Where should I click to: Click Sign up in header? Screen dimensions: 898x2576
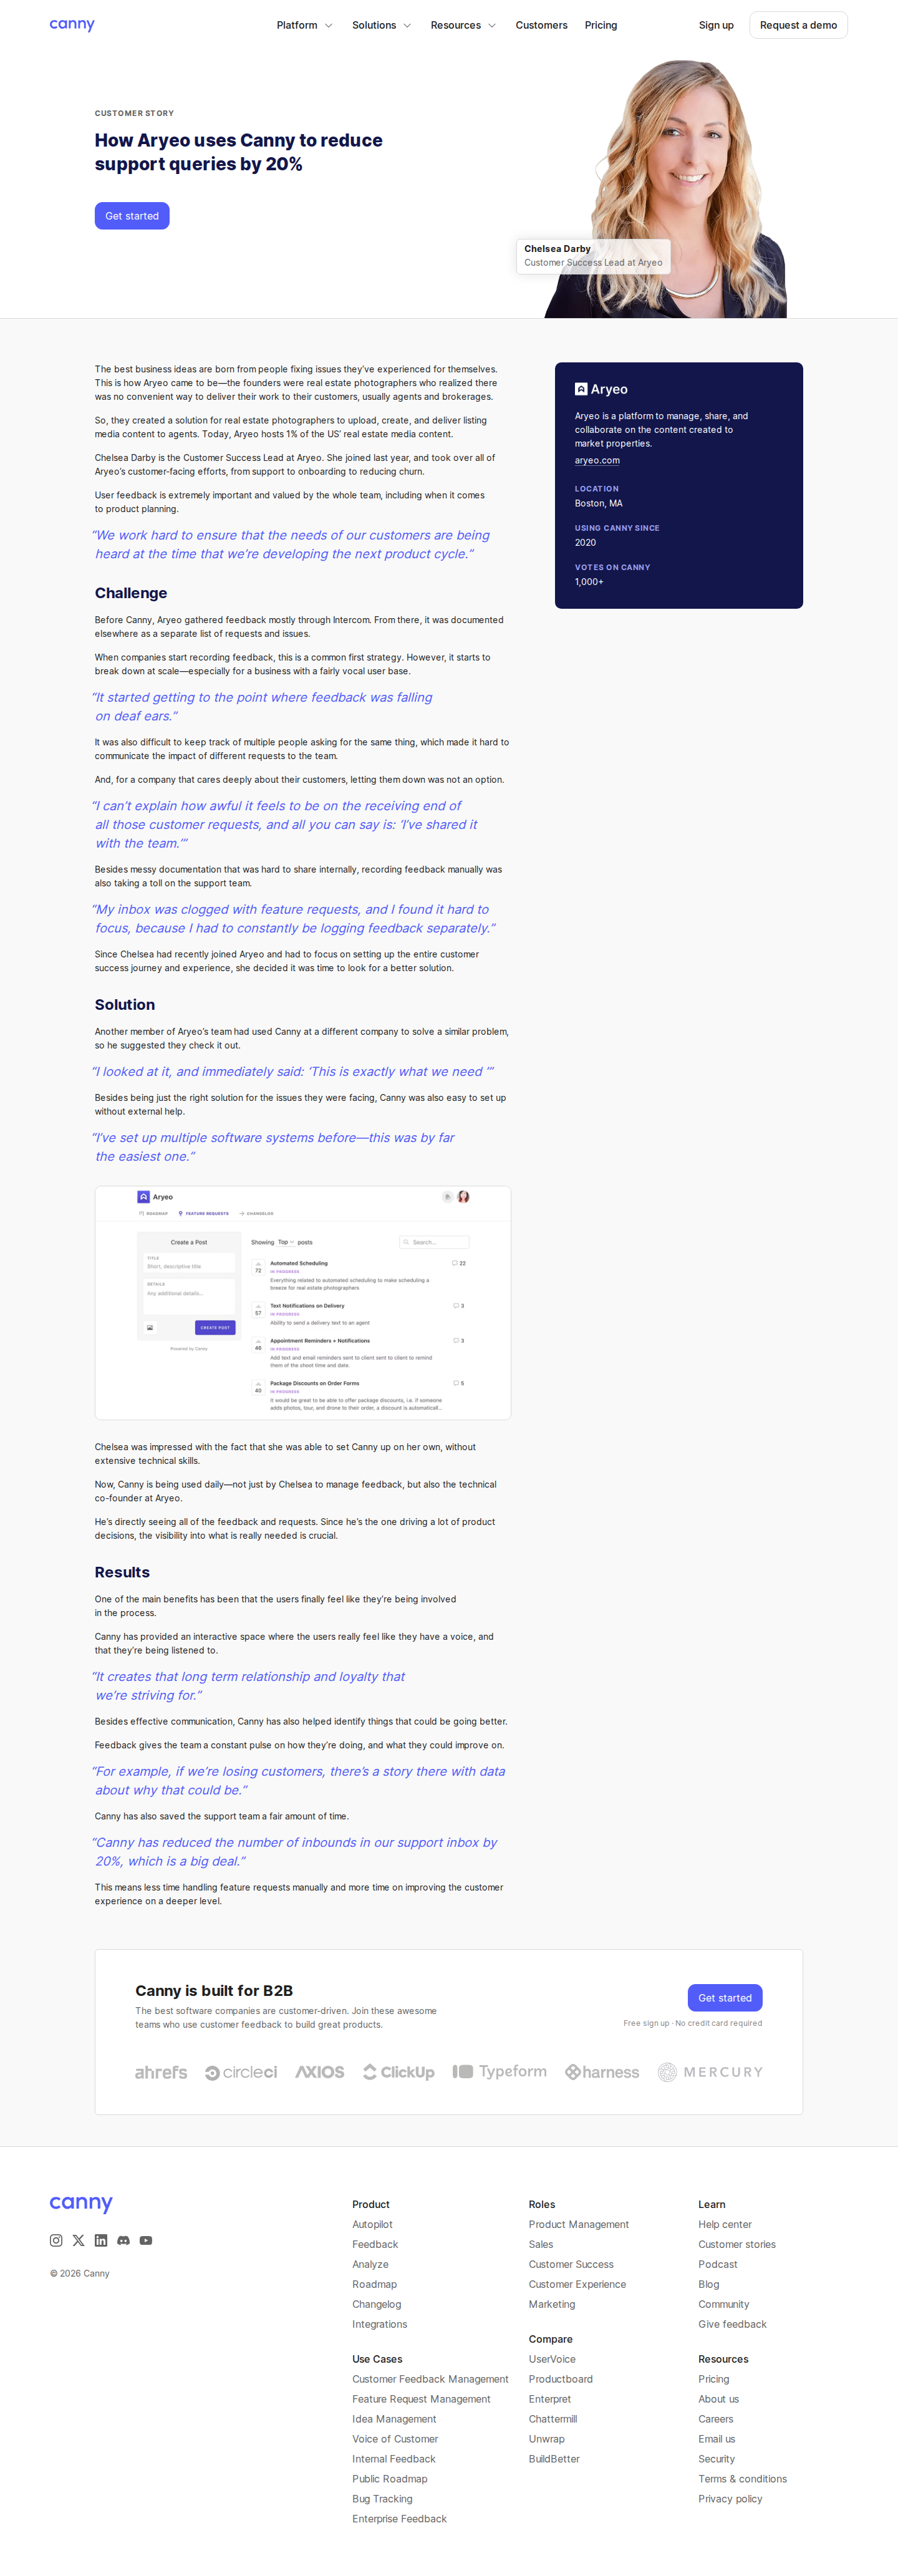pyautogui.click(x=716, y=25)
